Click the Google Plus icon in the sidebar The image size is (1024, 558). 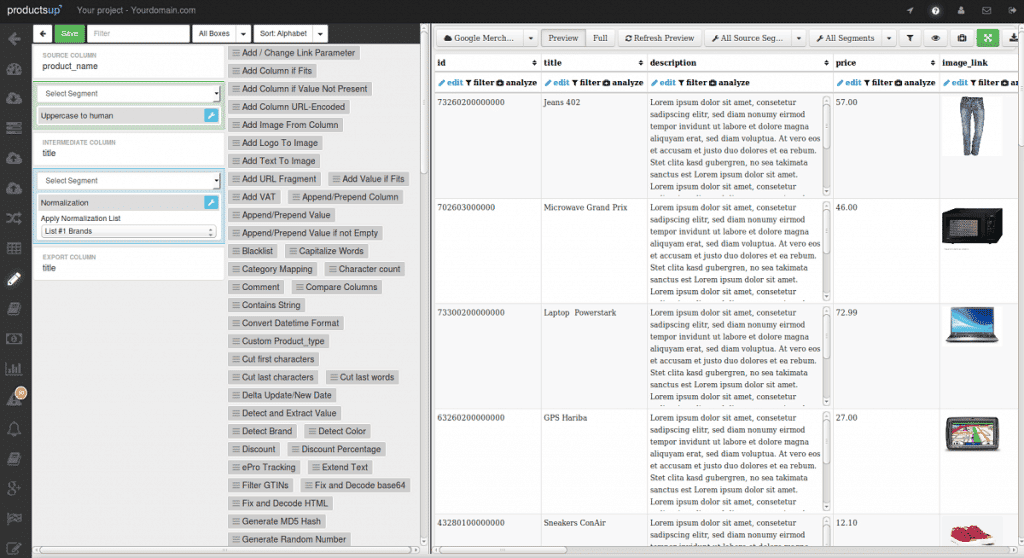click(x=14, y=487)
